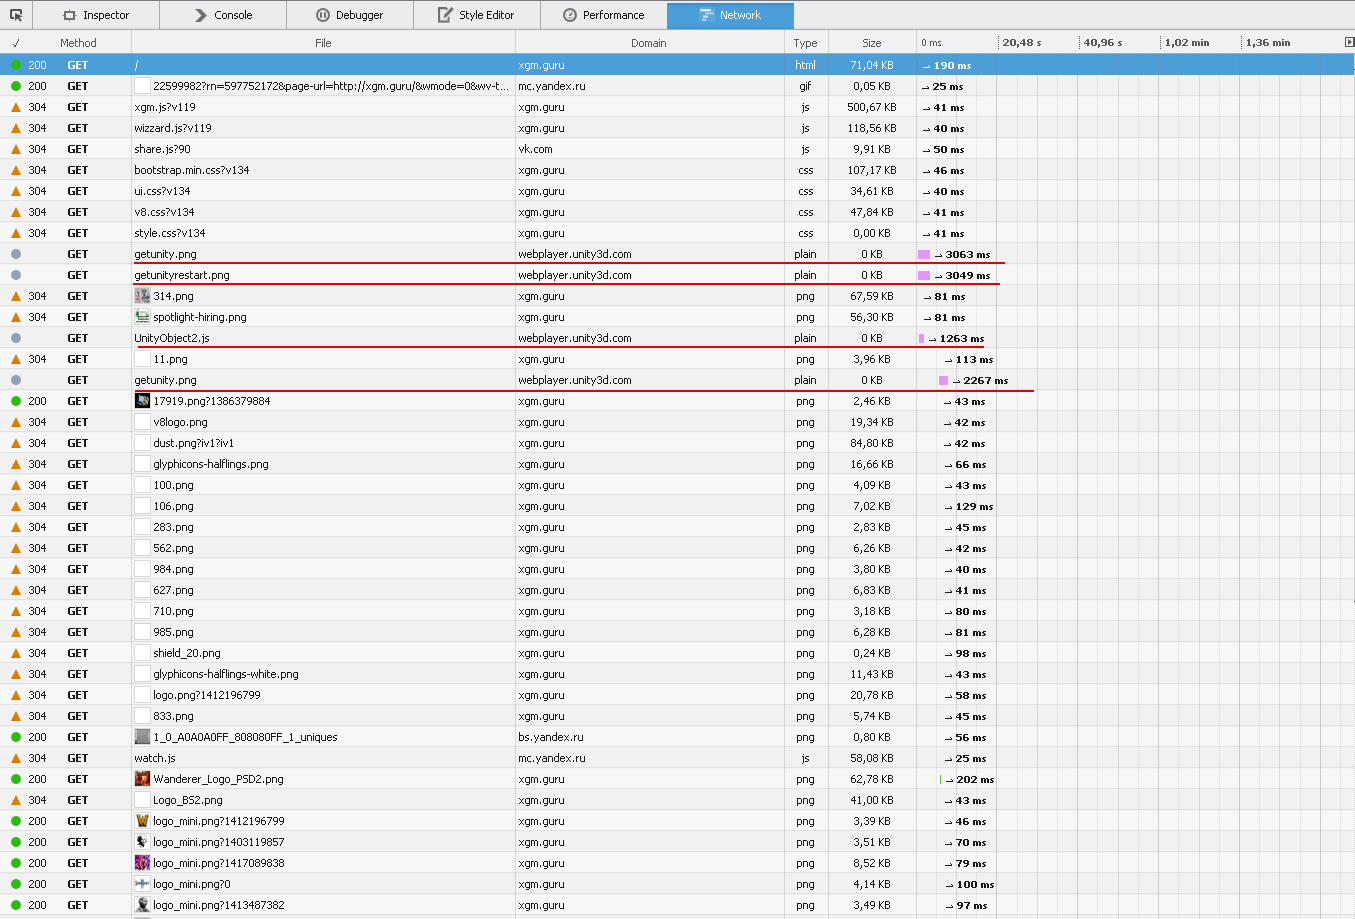Image resolution: width=1355 pixels, height=919 pixels.
Task: Switch to the Performance tab
Action: (x=604, y=15)
